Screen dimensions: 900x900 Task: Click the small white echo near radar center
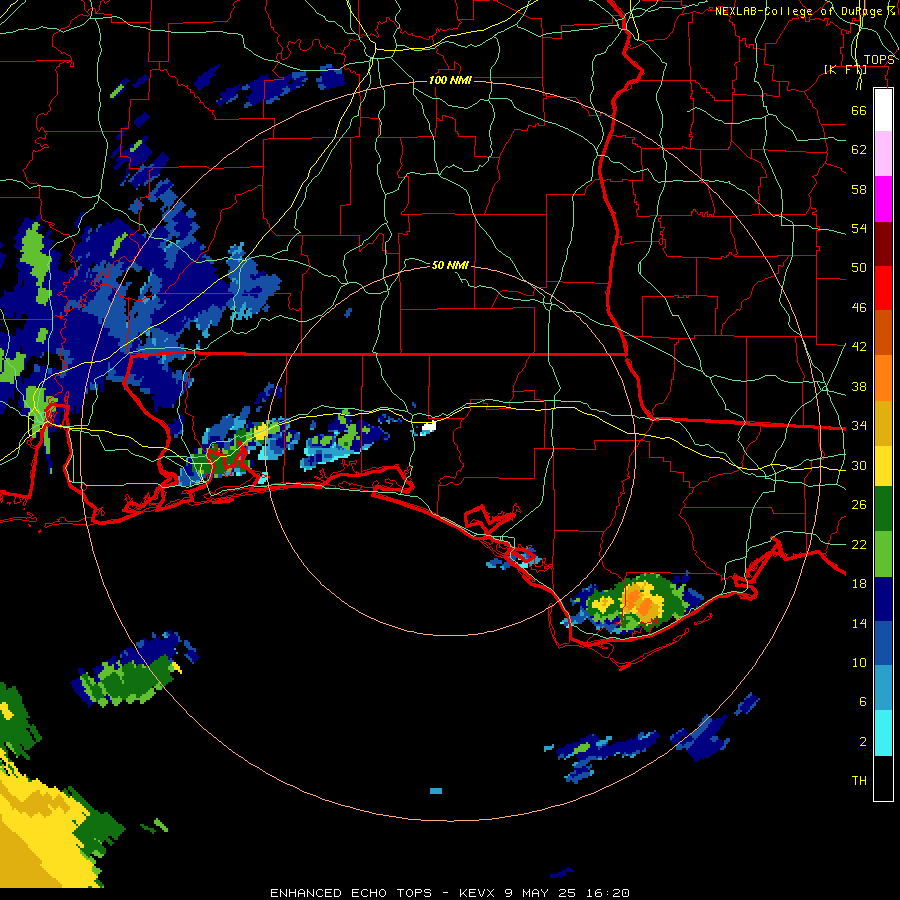point(429,426)
